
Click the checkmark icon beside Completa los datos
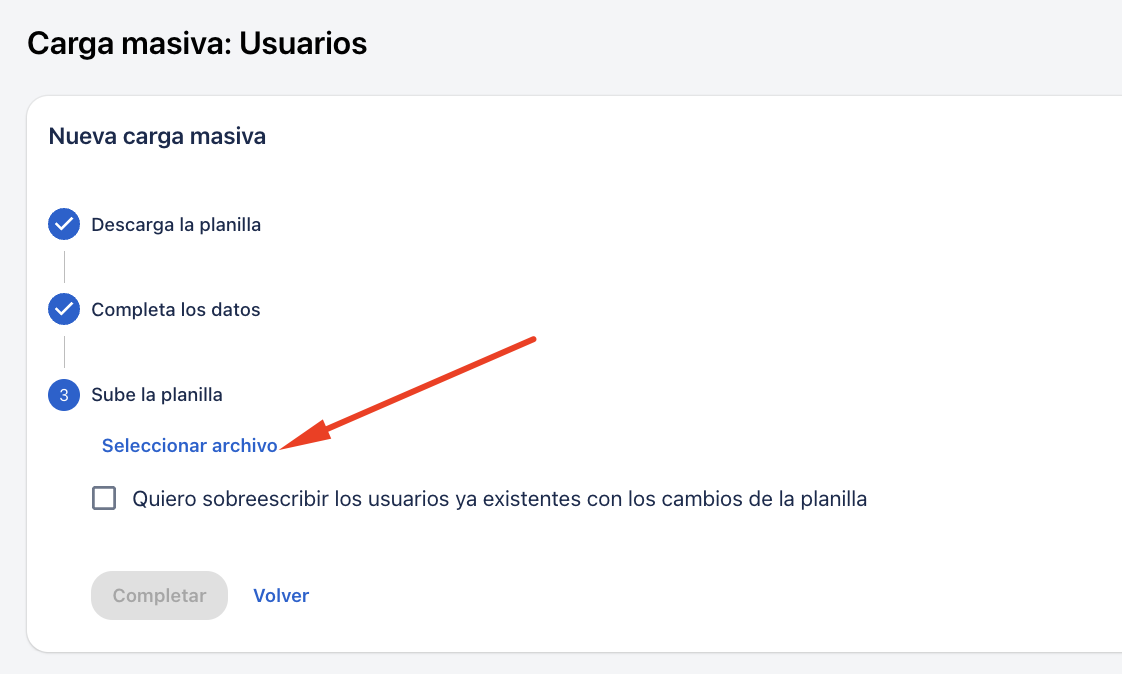64,309
